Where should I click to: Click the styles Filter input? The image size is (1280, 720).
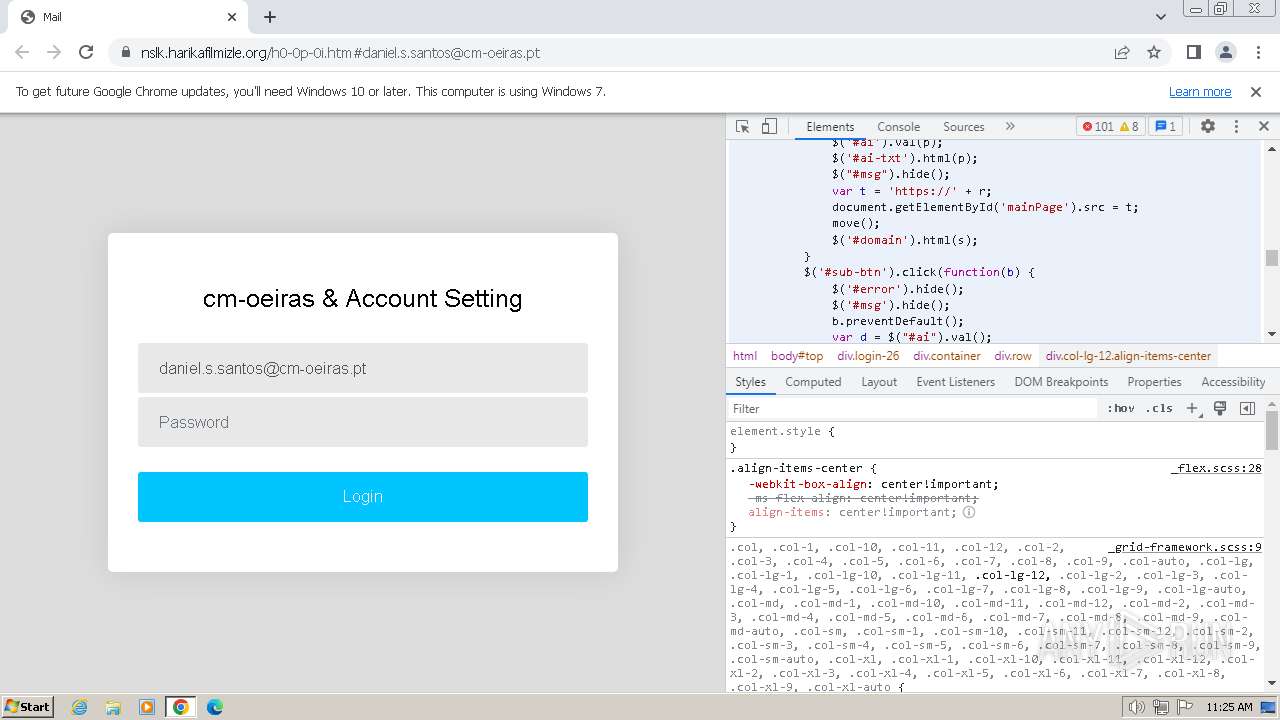[x=913, y=408]
